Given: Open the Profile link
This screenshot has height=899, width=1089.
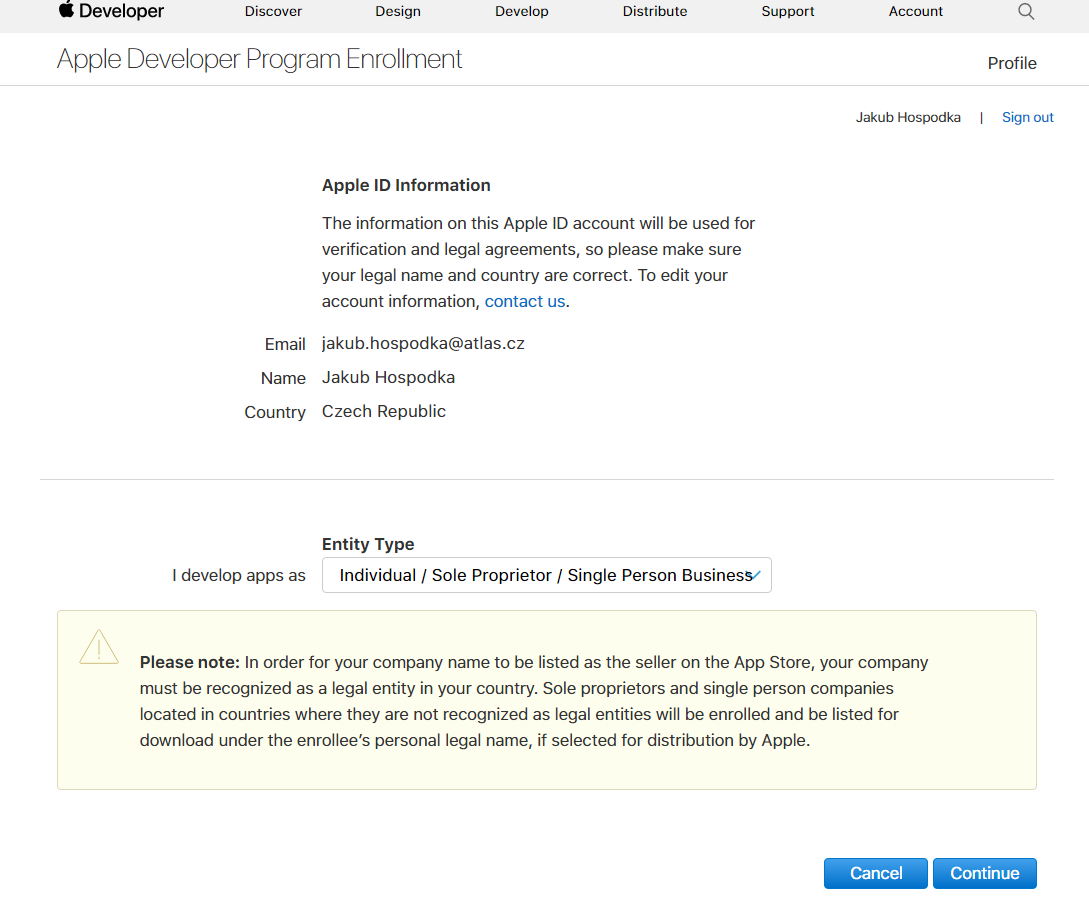Looking at the screenshot, I should [x=1012, y=63].
